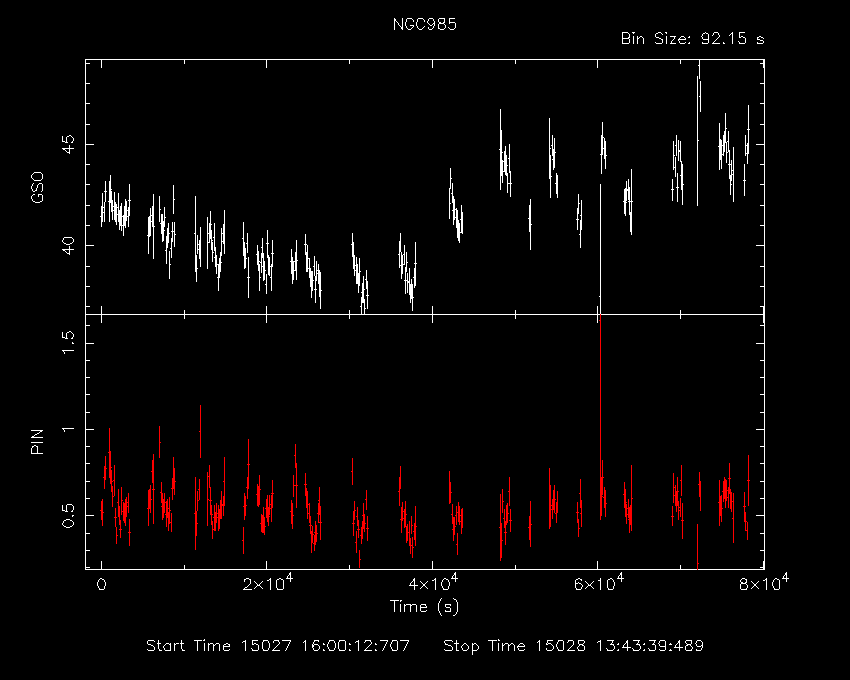The image size is (850, 680).
Task: Click the 8×10^4 time tick label
Action: click(764, 583)
